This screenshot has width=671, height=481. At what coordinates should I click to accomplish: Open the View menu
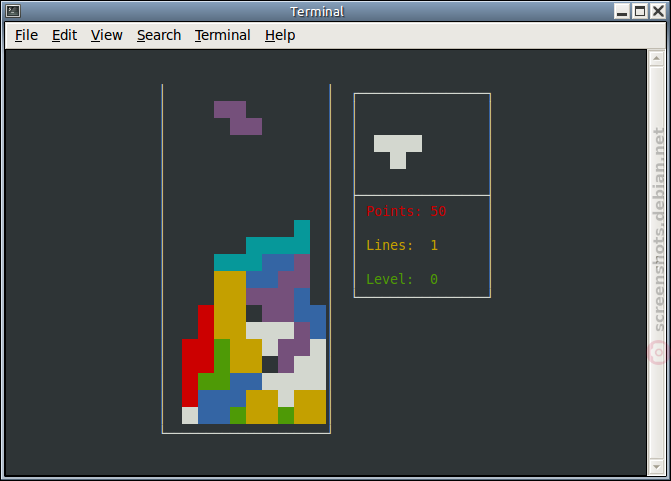(107, 35)
